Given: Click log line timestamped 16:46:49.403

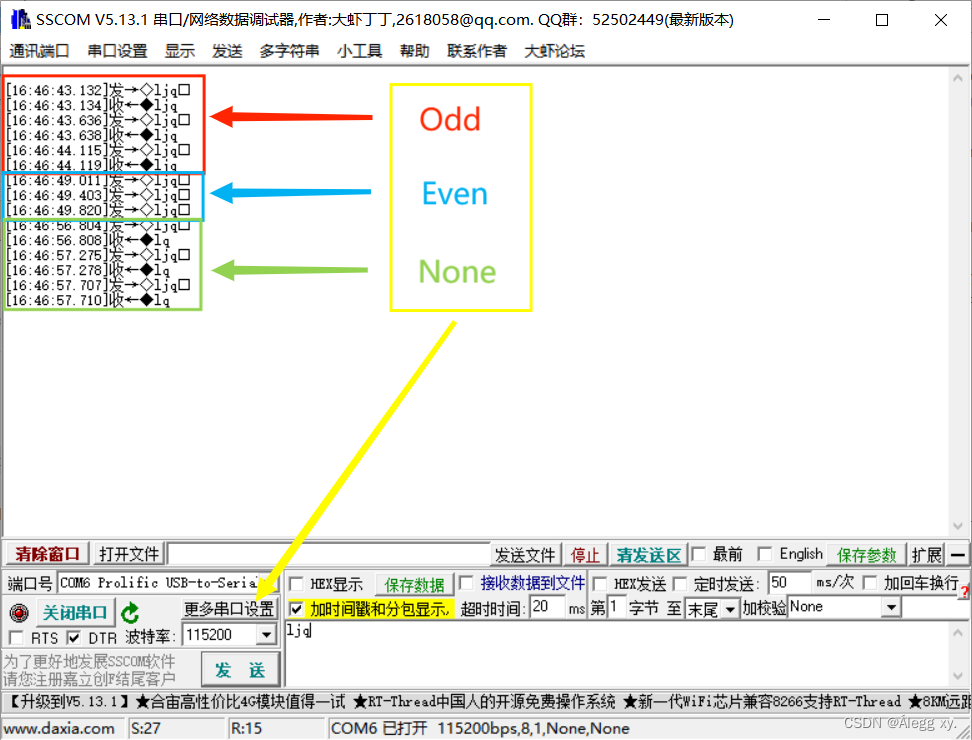Looking at the screenshot, I should 98,195.
